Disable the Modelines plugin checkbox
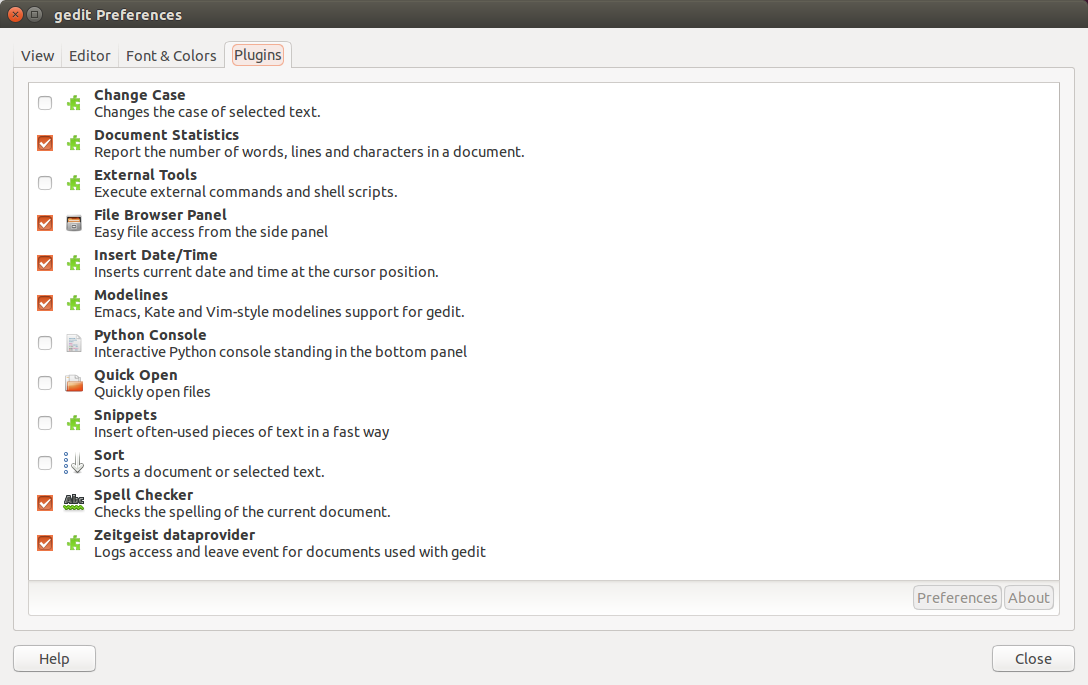This screenshot has height=685, width=1088. pos(45,303)
